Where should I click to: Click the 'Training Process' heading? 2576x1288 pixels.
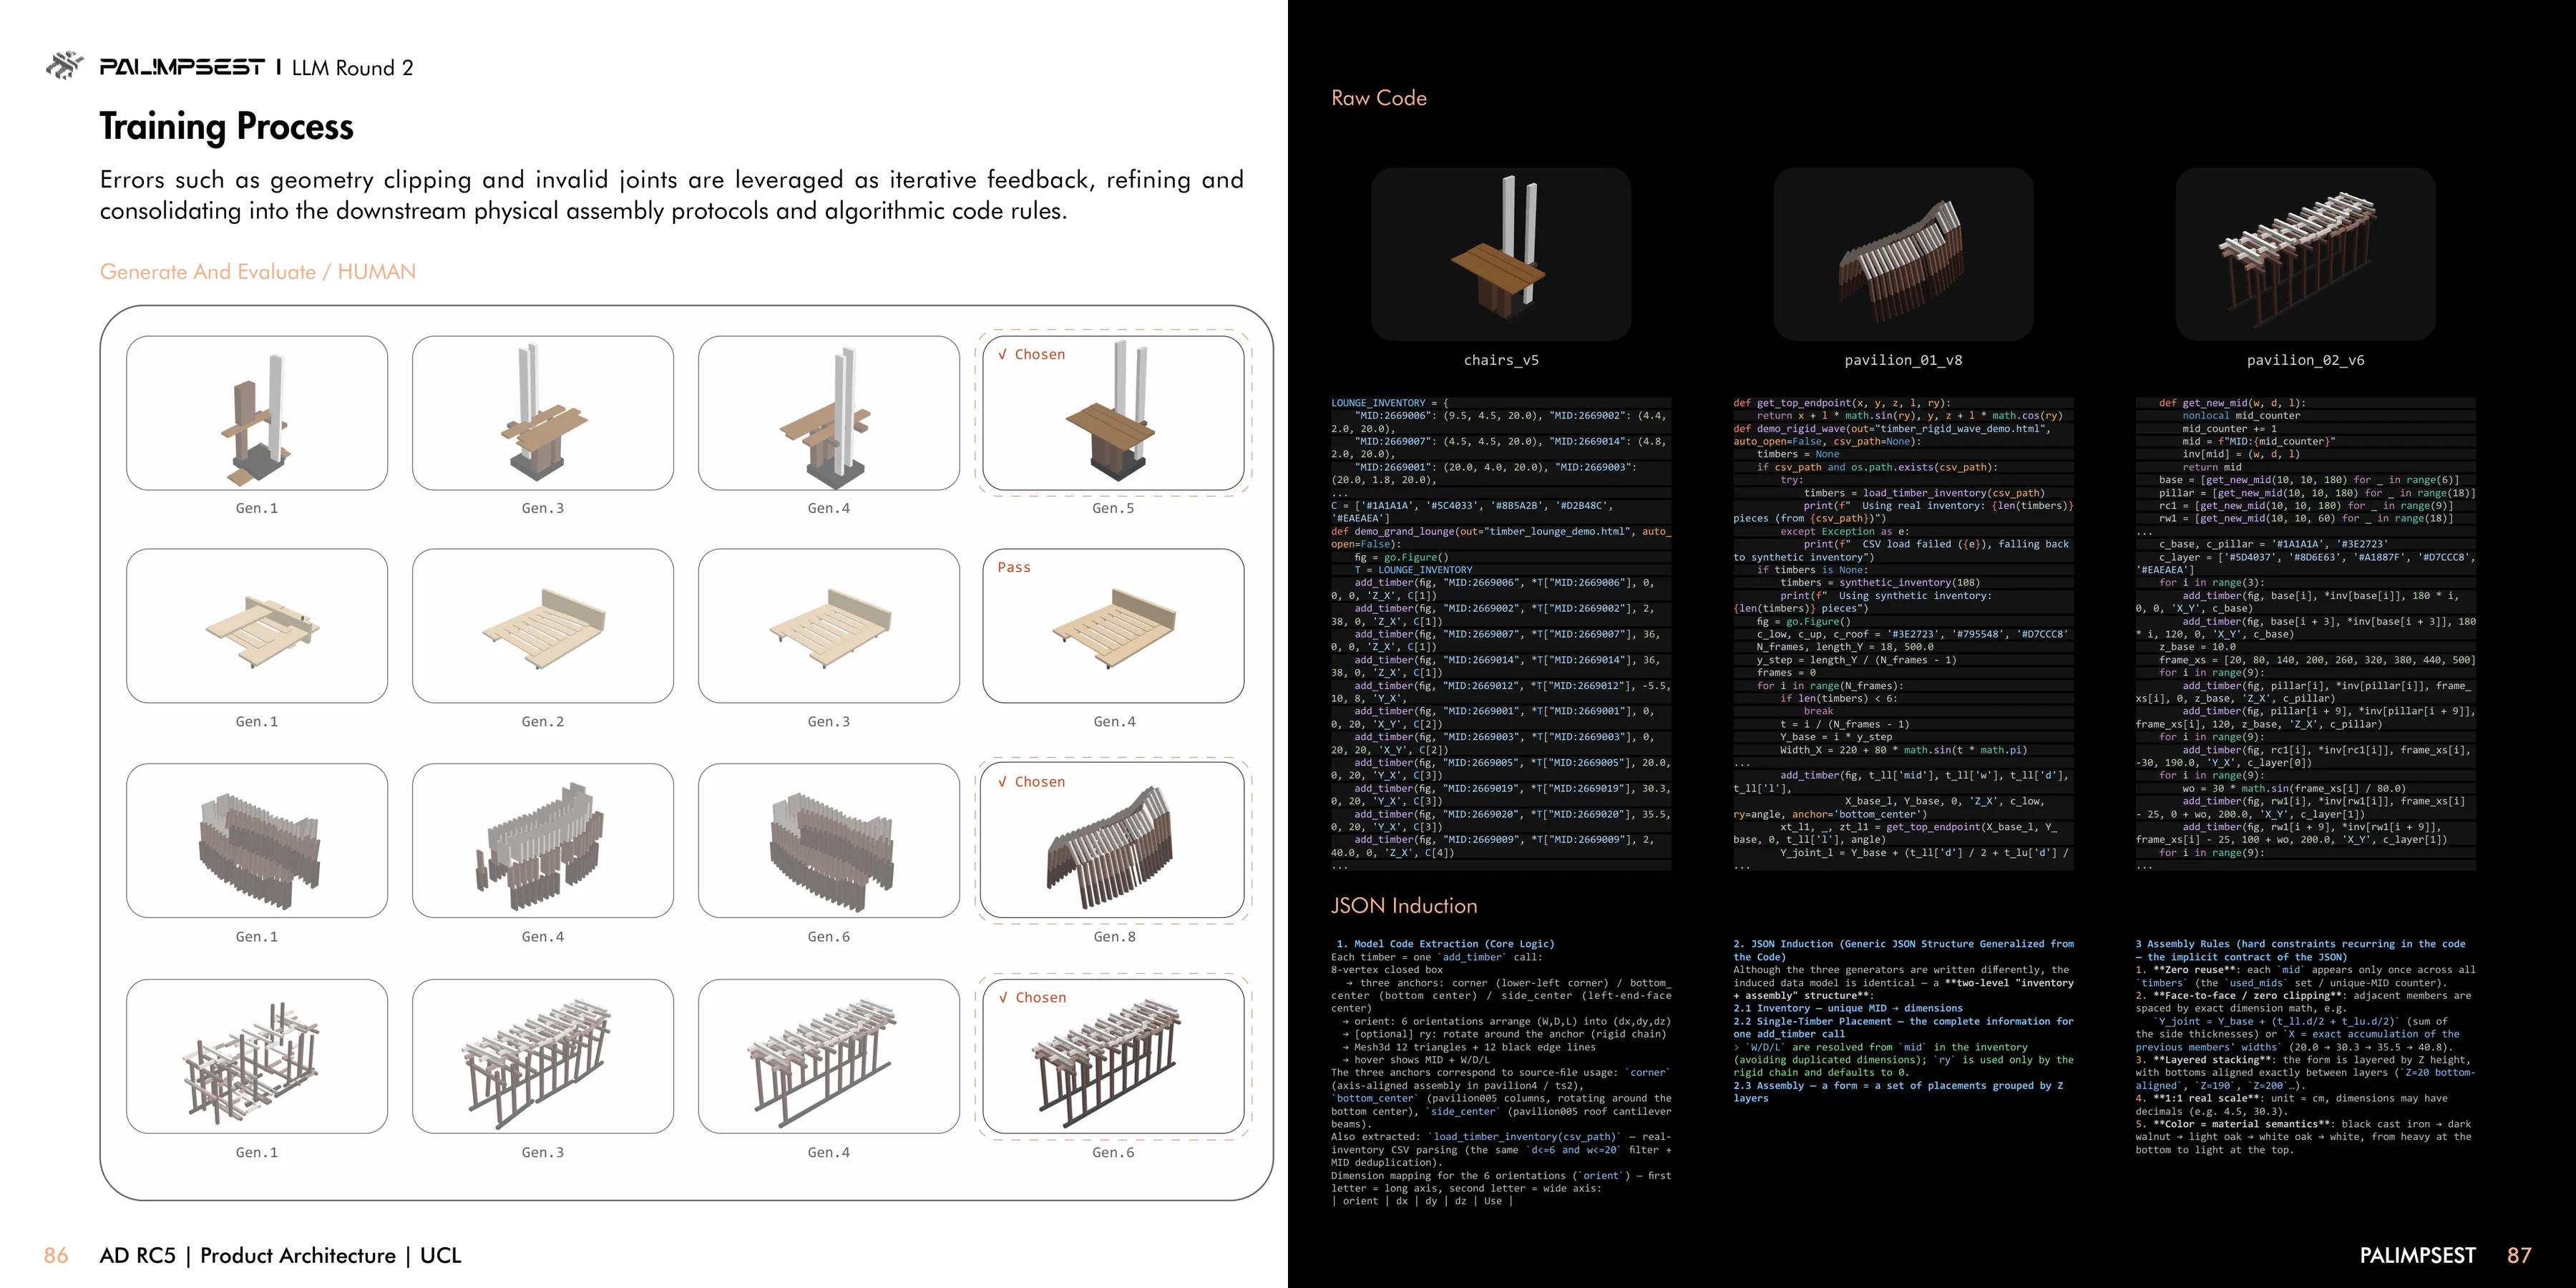point(227,127)
